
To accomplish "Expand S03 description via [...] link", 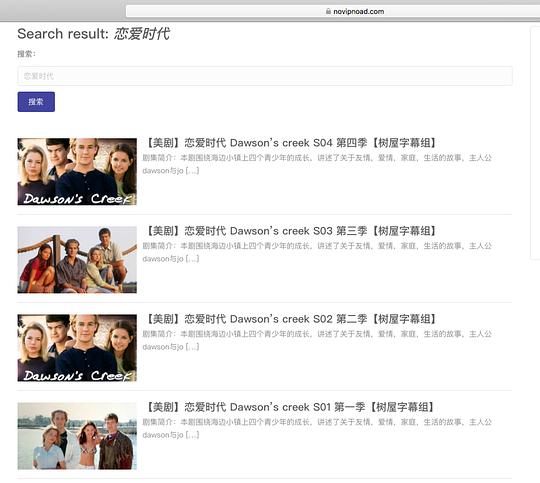I will tap(193, 259).
